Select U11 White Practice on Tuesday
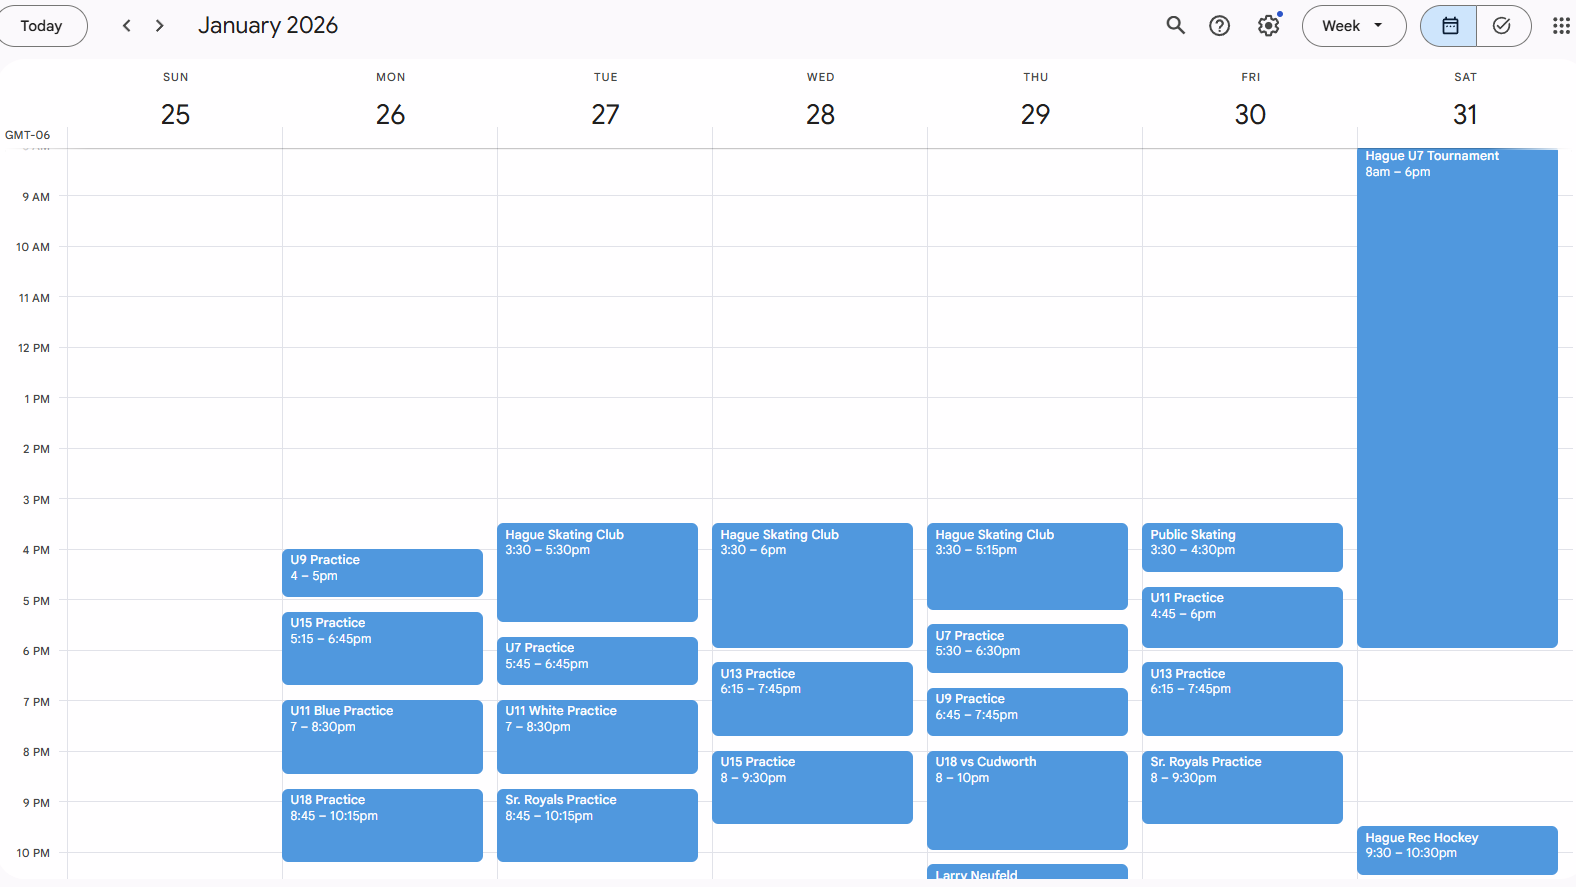The width and height of the screenshot is (1576, 887). (597, 736)
